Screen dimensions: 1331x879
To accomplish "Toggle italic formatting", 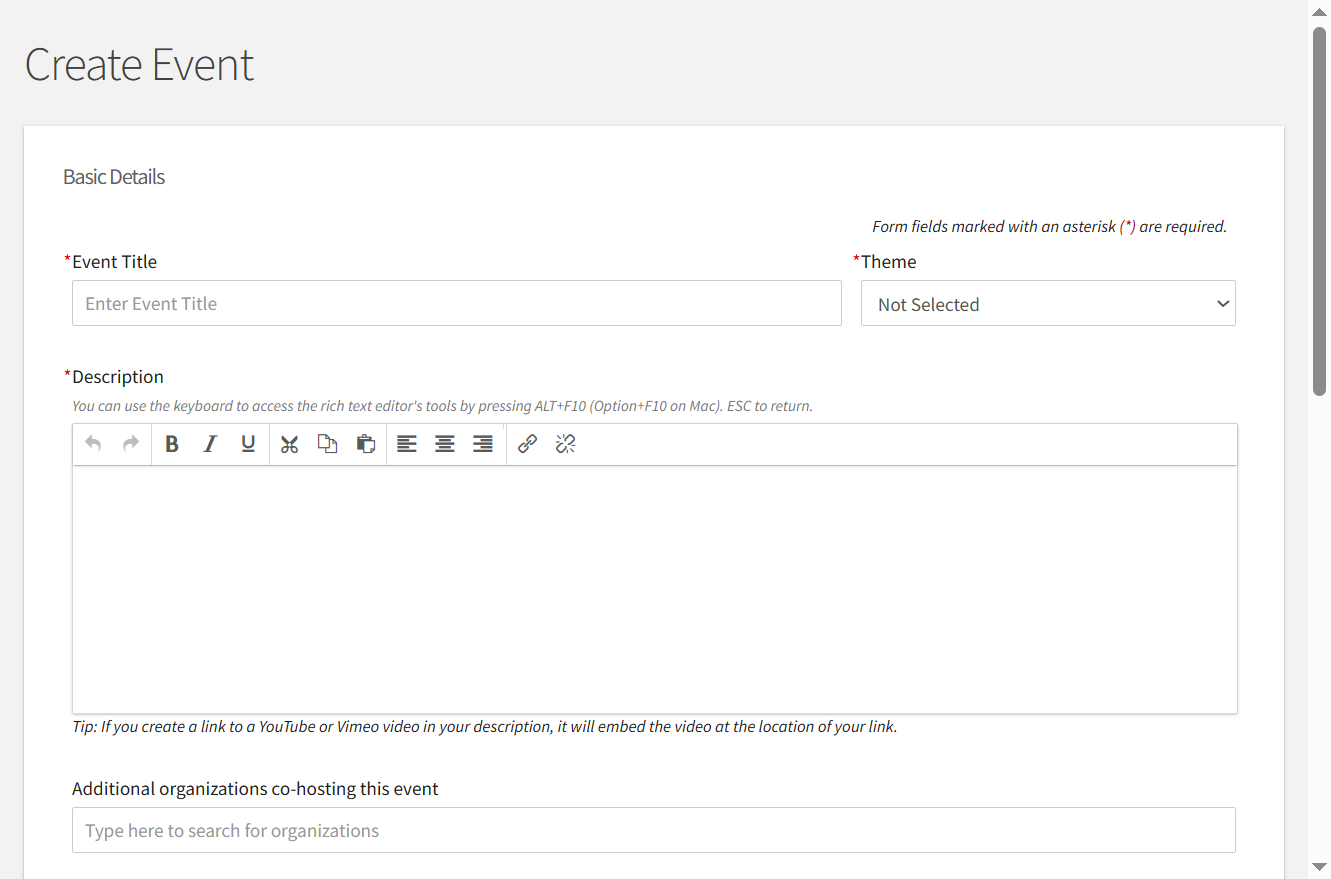I will click(210, 444).
